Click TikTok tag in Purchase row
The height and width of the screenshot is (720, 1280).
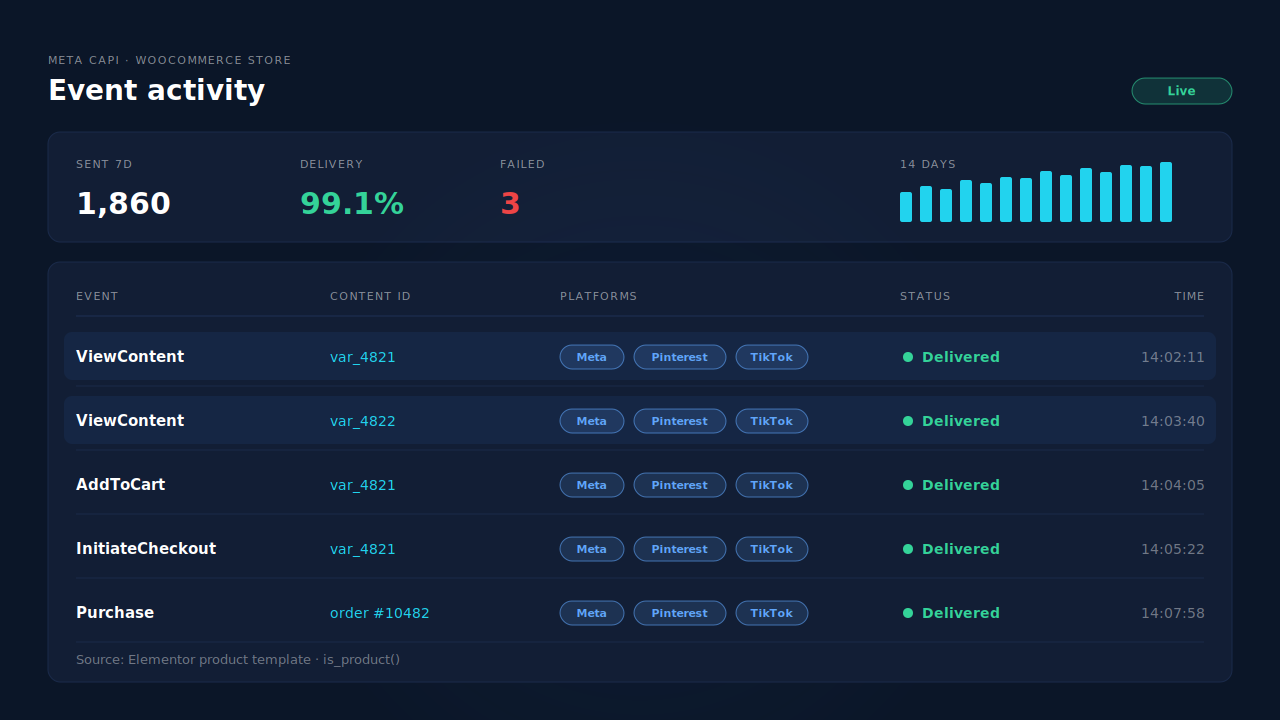[x=772, y=613]
